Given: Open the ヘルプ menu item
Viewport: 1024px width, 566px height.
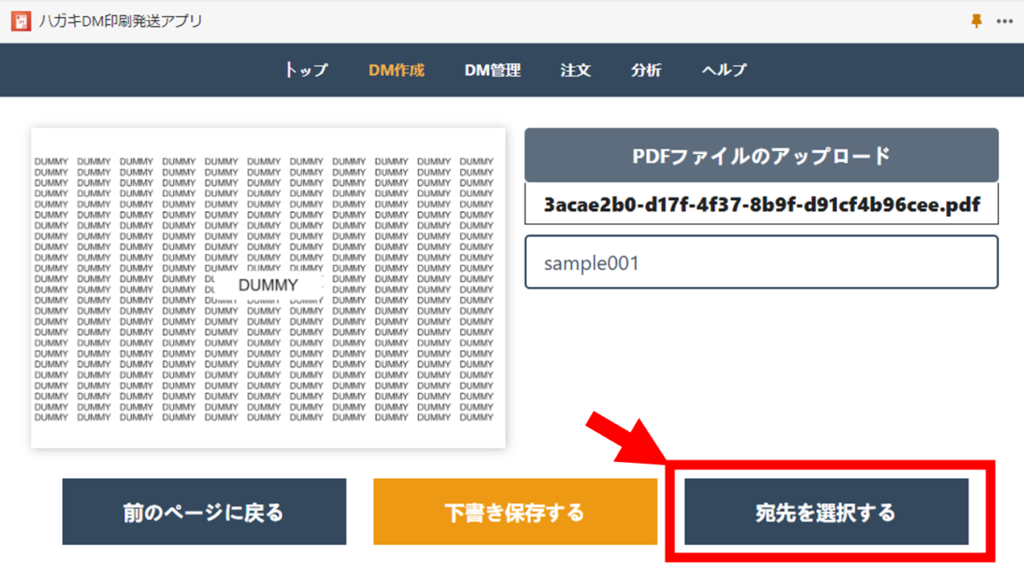Looking at the screenshot, I should [x=724, y=70].
